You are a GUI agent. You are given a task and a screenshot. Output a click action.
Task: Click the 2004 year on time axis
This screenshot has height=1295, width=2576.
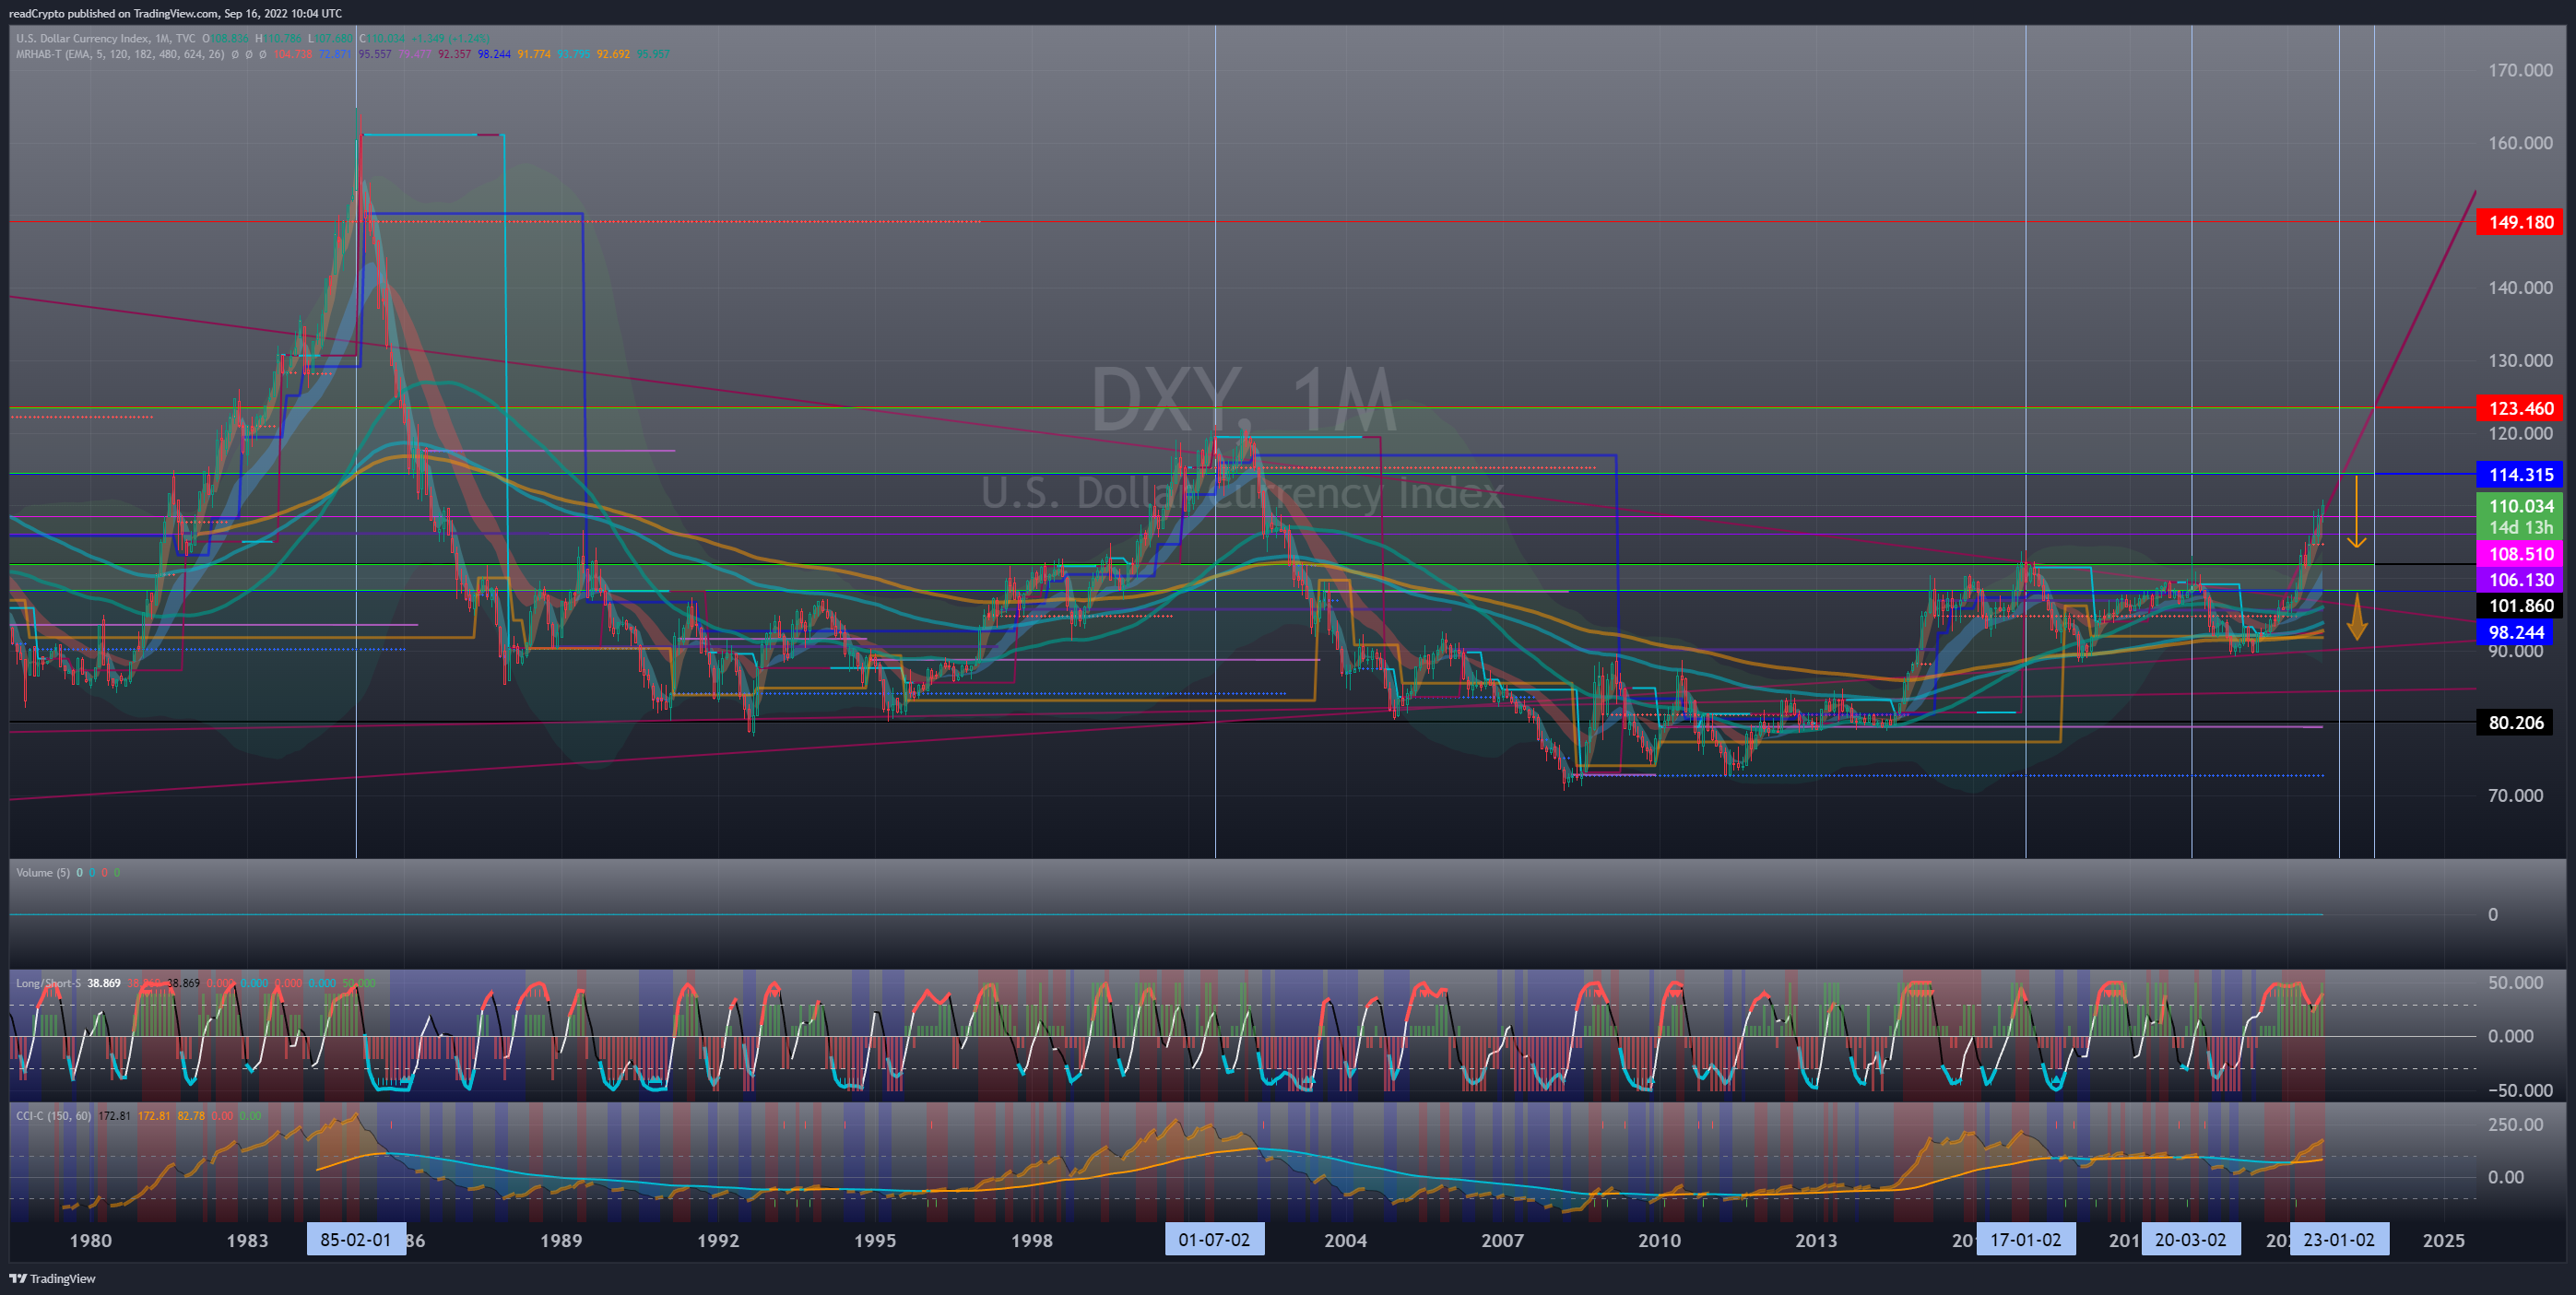(x=1345, y=1241)
